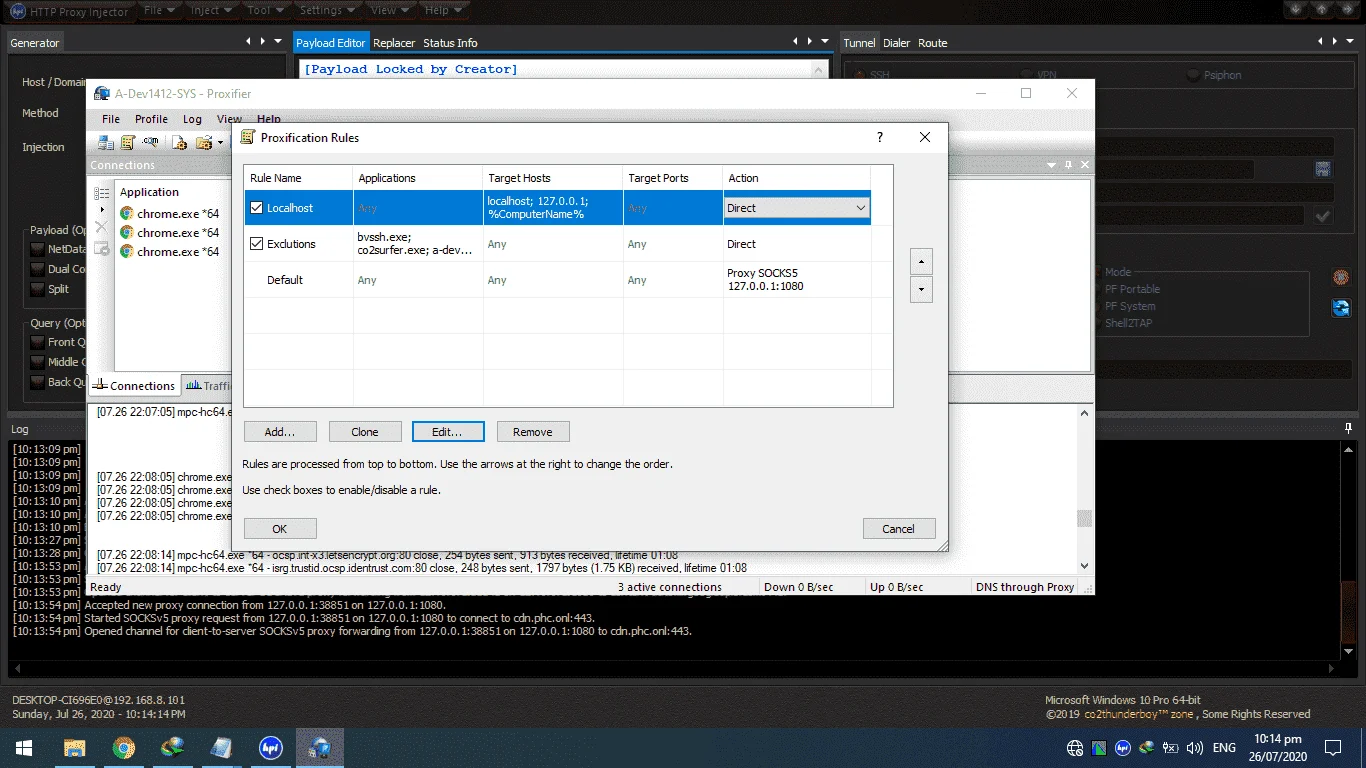The width and height of the screenshot is (1366, 768).
Task: Click the list view icon in Connections pane
Action: pyautogui.click(x=102, y=193)
